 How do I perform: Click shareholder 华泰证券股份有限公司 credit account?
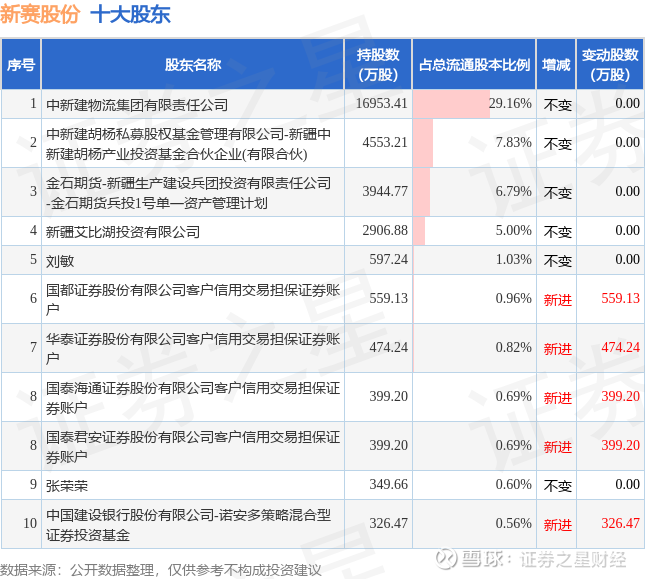(x=193, y=349)
